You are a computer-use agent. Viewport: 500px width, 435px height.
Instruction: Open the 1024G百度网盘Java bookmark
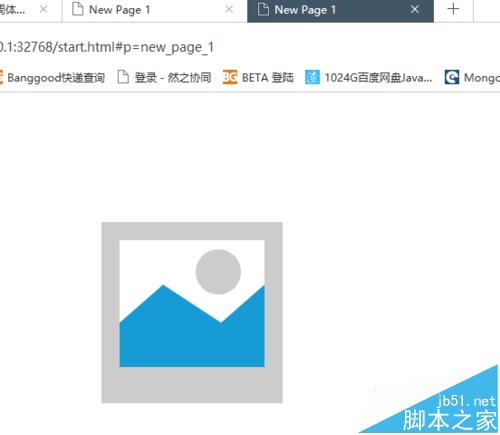(369, 78)
